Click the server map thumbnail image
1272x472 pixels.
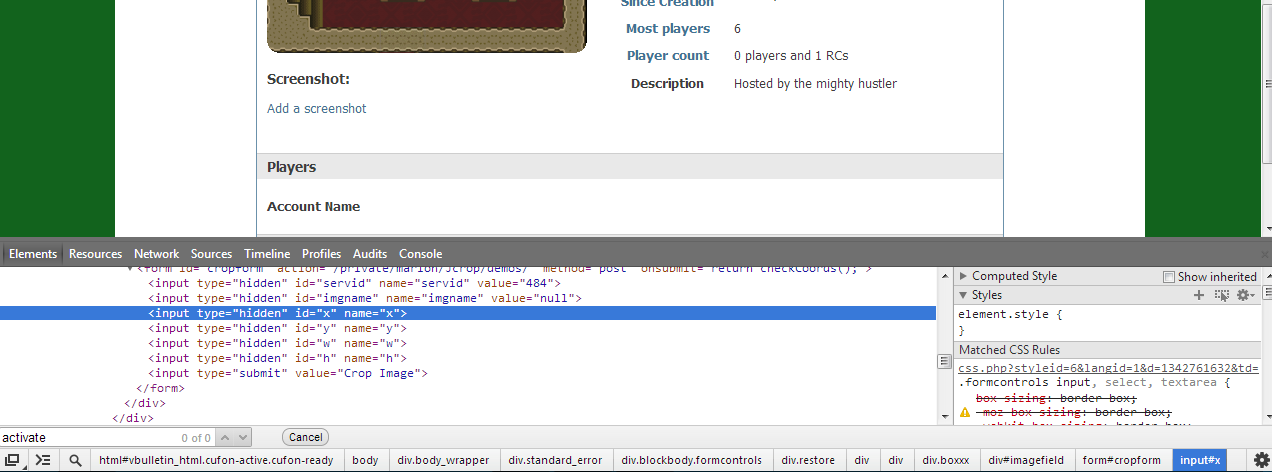(x=426, y=25)
